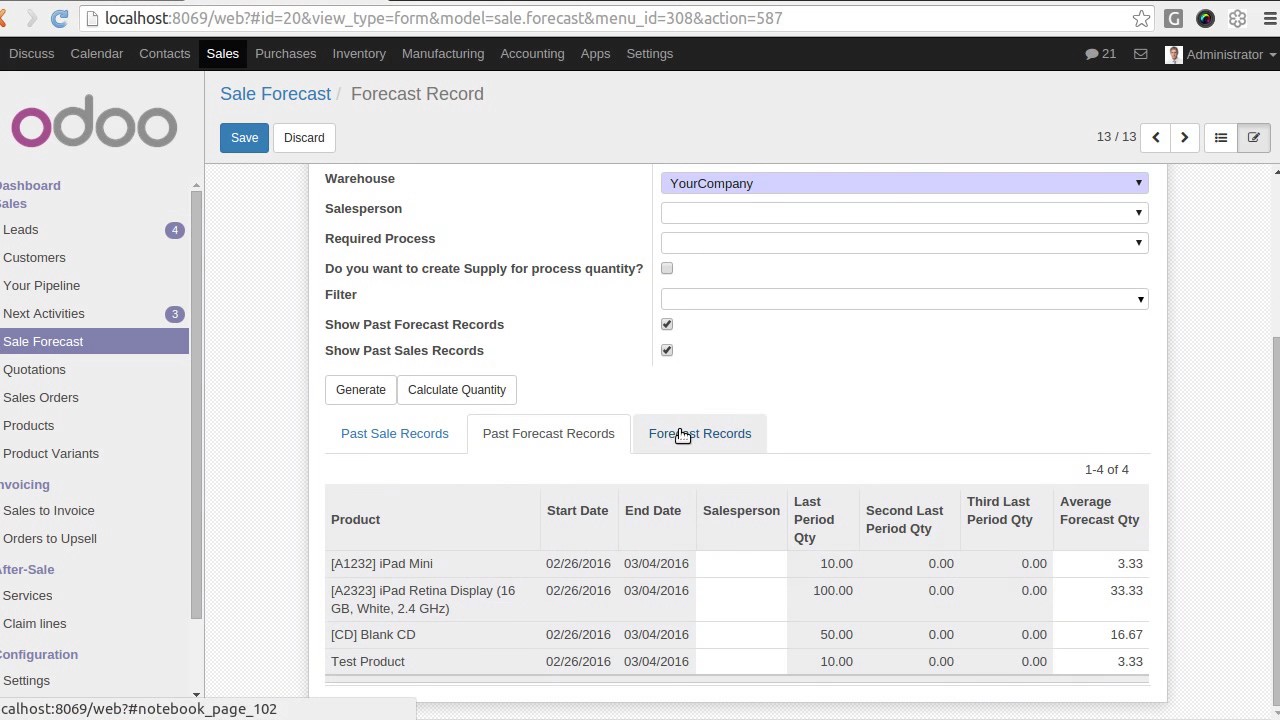Click the Administrator avatar picture
The image size is (1280, 720).
[1174, 54]
